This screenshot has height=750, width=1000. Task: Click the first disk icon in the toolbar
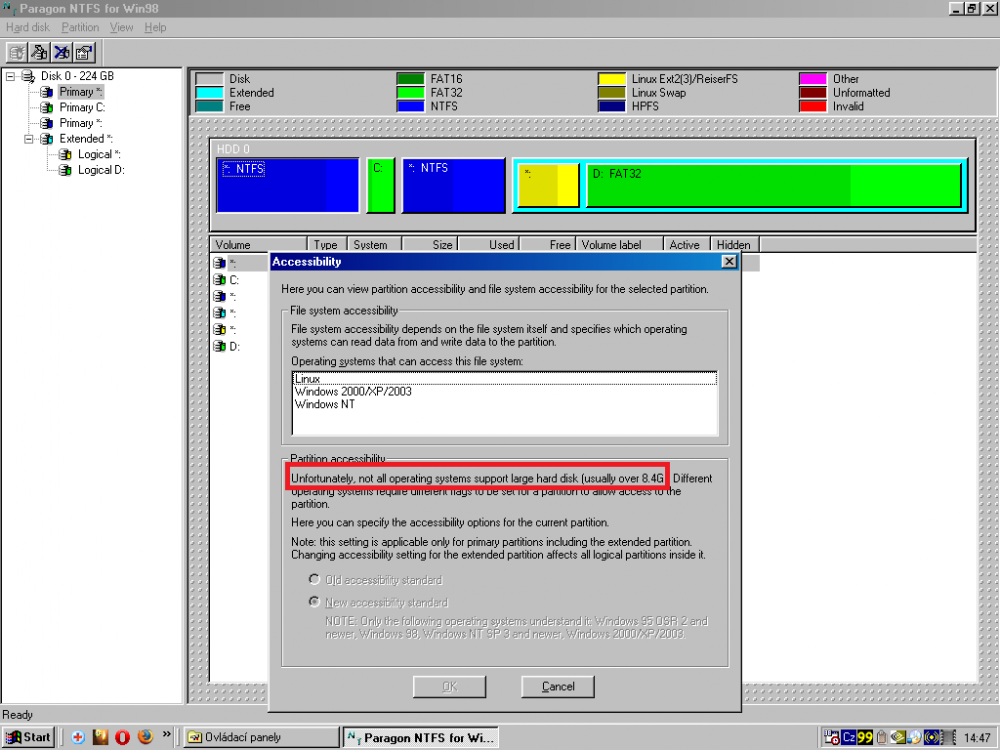[18, 52]
